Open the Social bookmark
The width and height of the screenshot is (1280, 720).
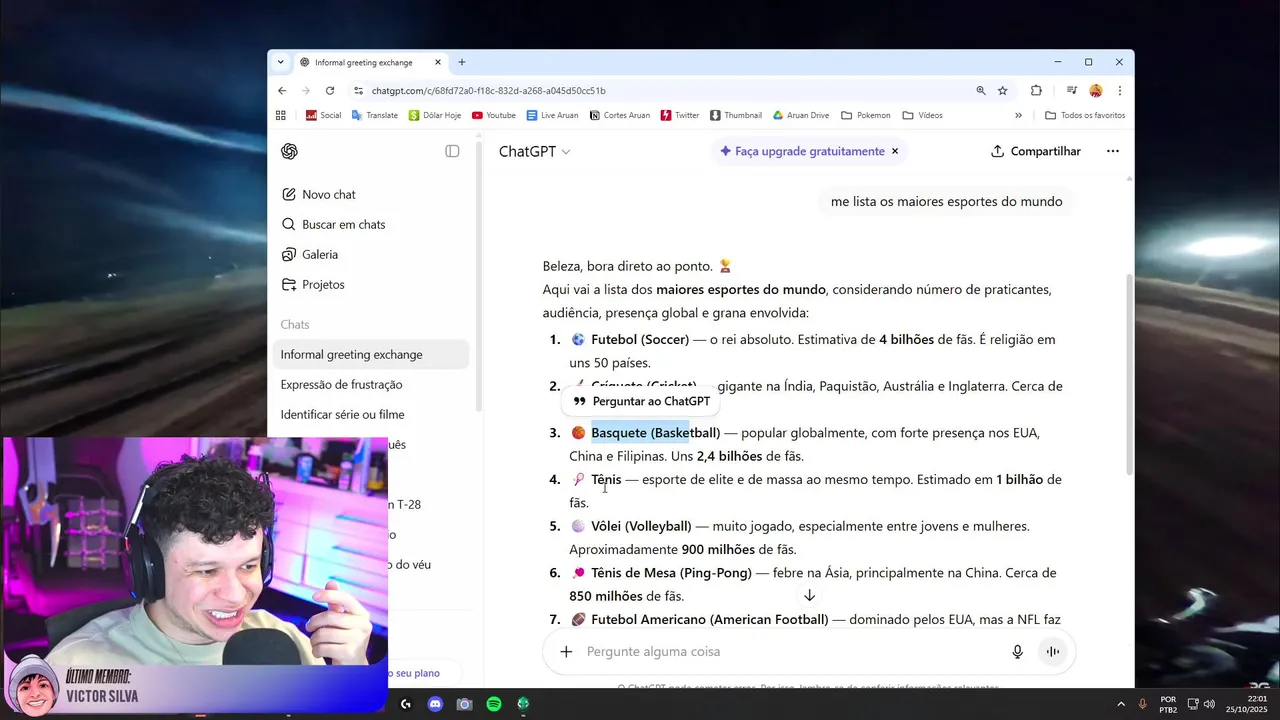point(323,115)
